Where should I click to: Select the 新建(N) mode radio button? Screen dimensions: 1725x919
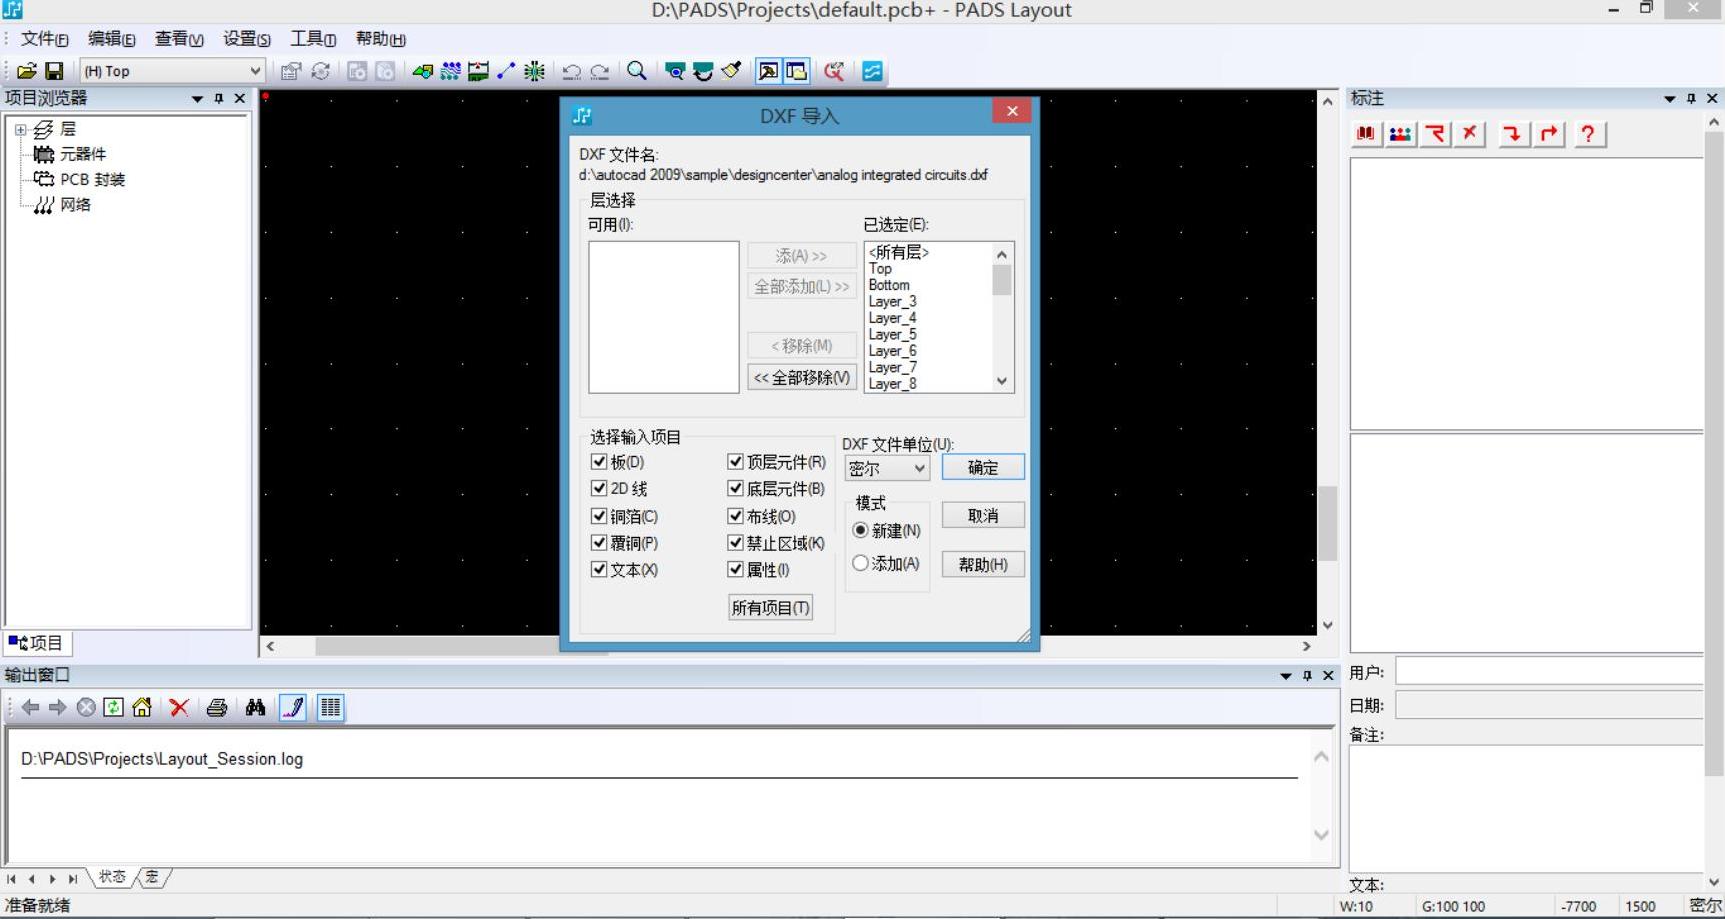[x=860, y=530]
